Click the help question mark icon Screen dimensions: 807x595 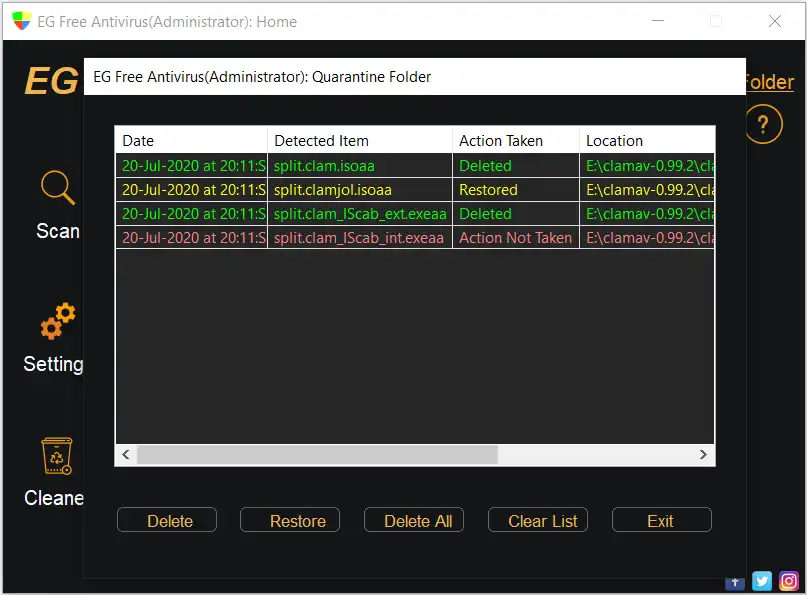coord(764,124)
